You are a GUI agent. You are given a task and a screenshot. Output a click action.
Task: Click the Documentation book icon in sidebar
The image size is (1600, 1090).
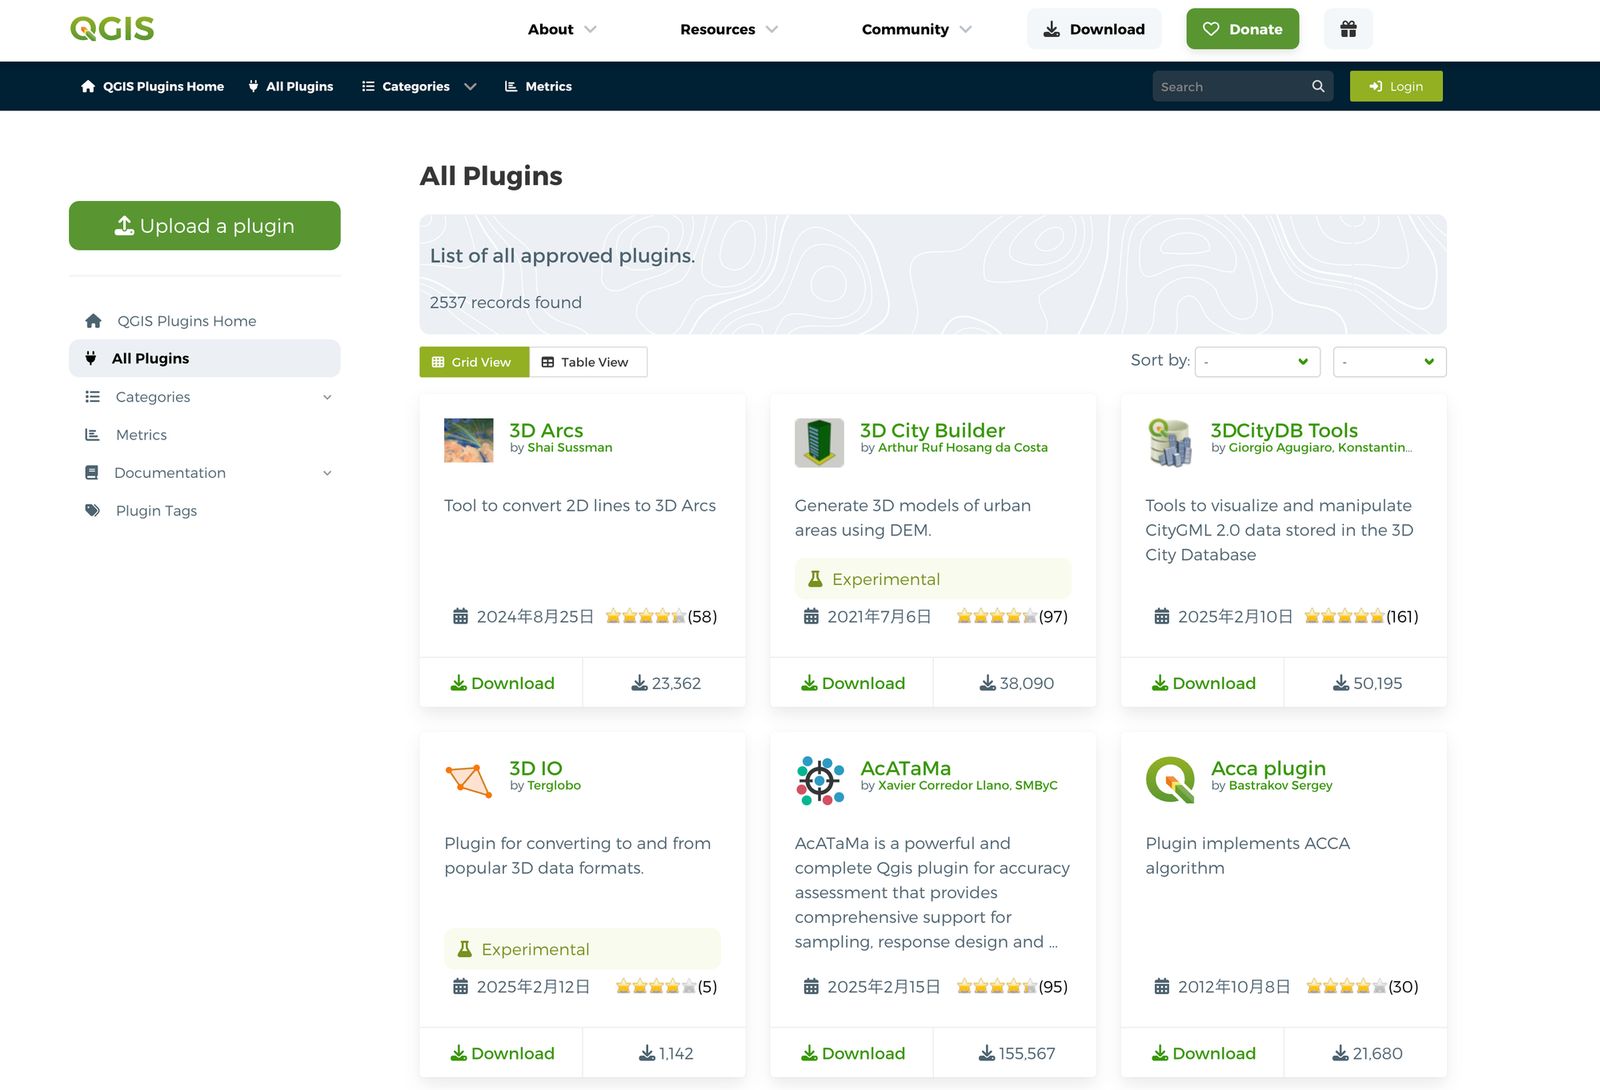(x=92, y=473)
